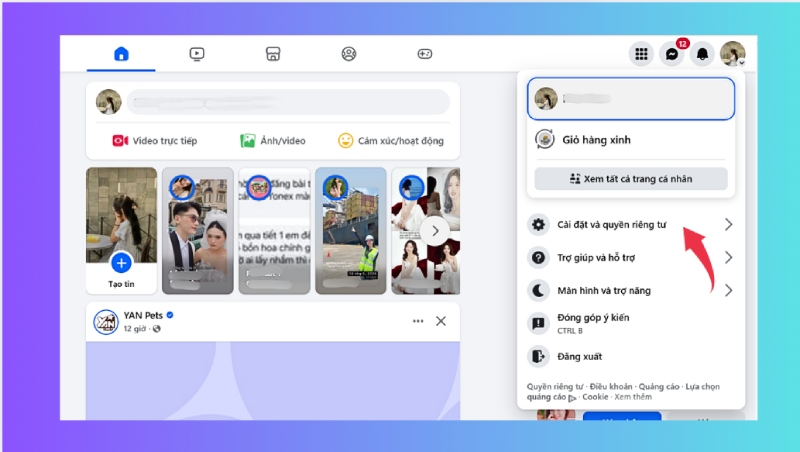Open the Gaming tab icon
This screenshot has height=452, width=800.
(424, 54)
